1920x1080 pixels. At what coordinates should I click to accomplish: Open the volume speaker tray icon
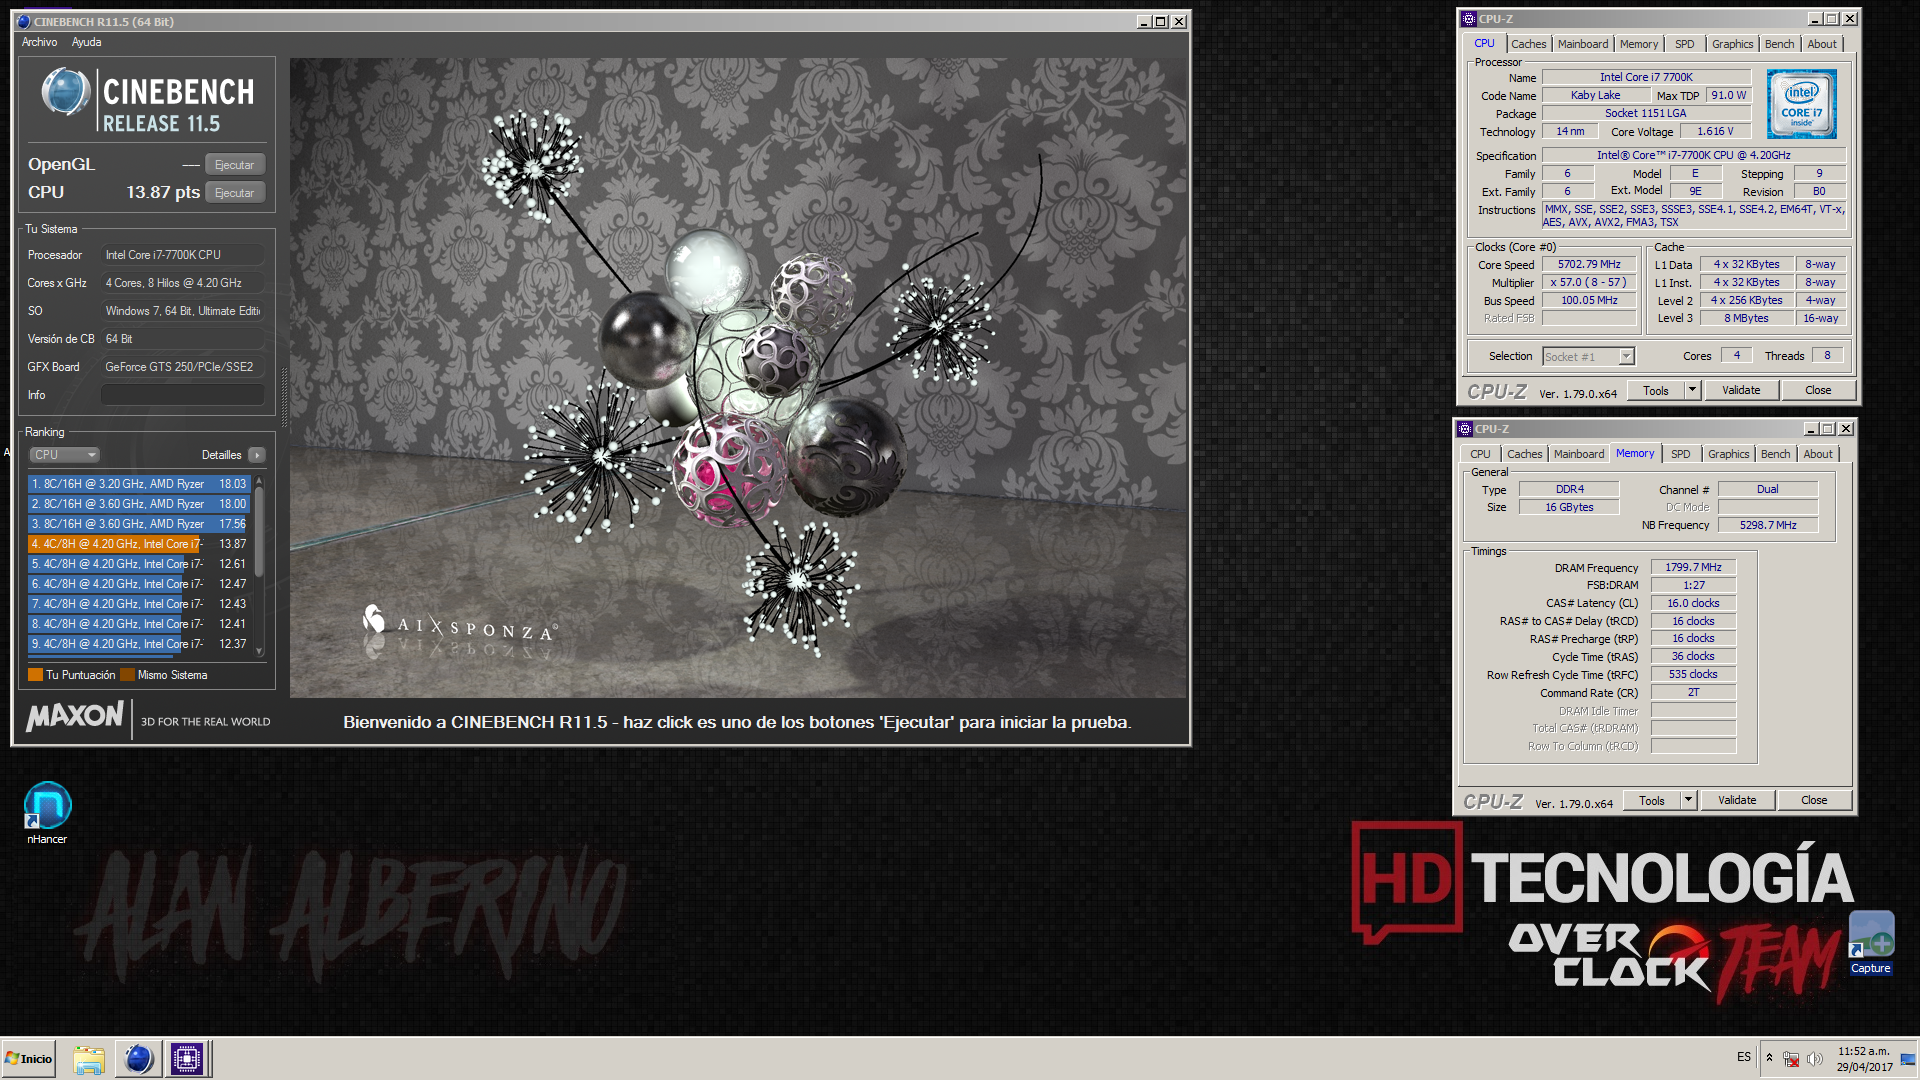(x=1815, y=1059)
